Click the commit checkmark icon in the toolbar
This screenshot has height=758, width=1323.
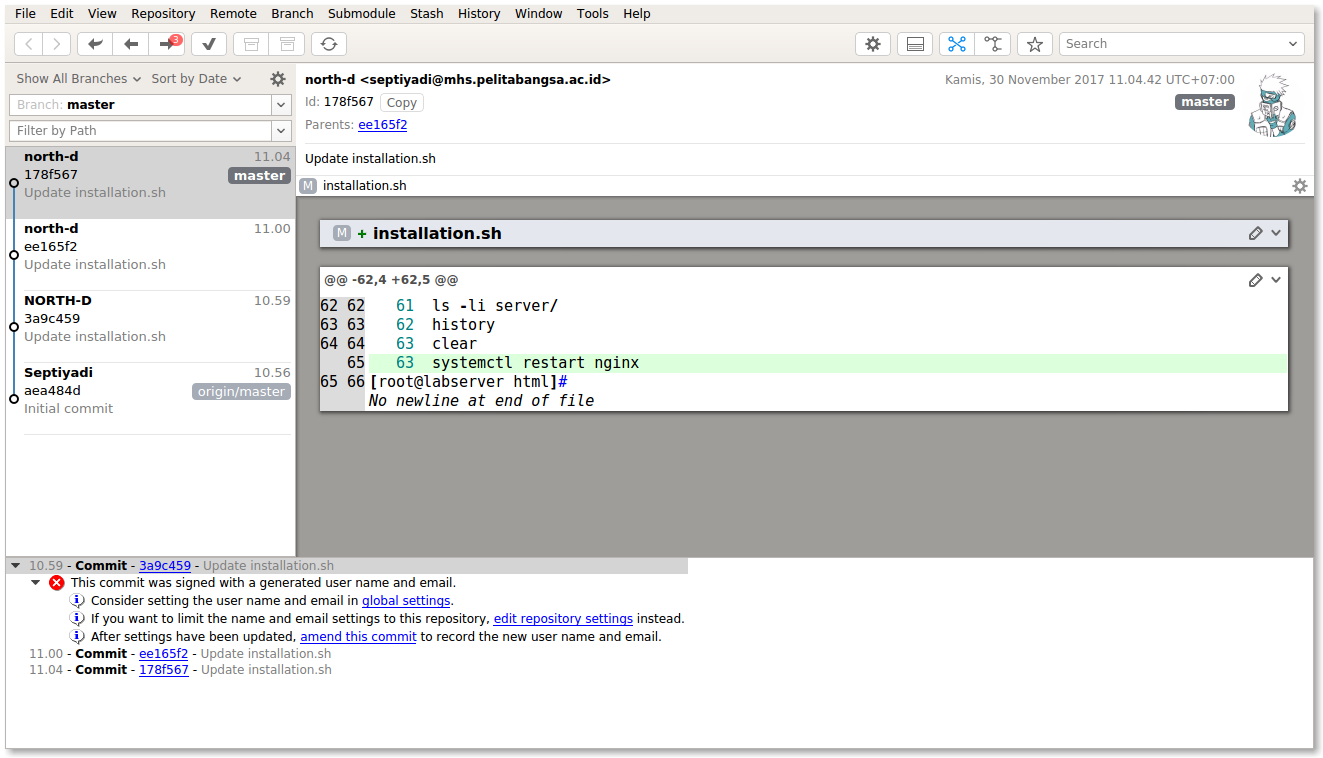(208, 43)
